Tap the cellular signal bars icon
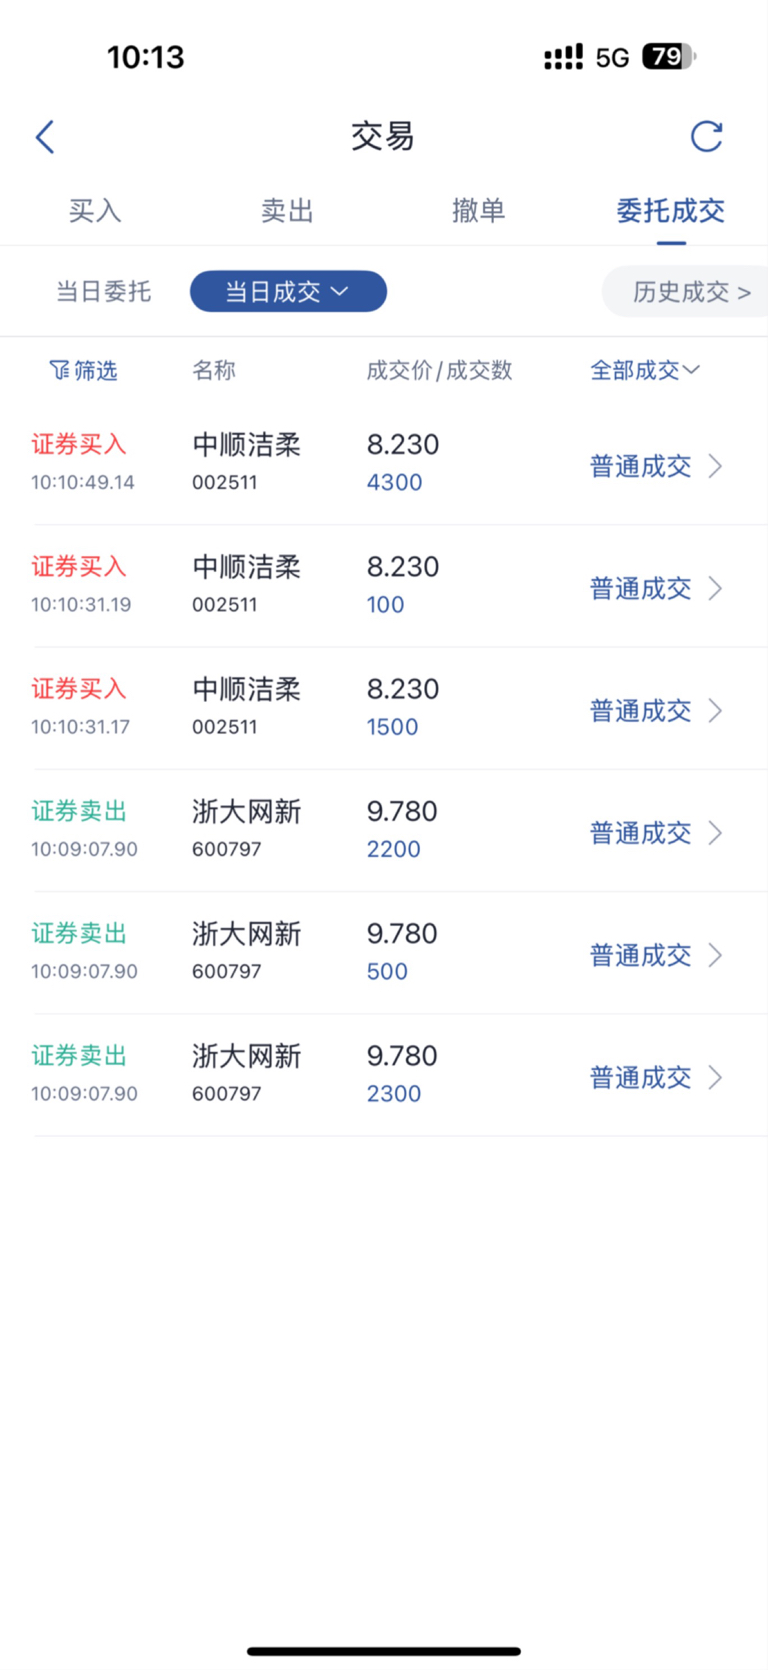The image size is (769, 1670). 563,58
